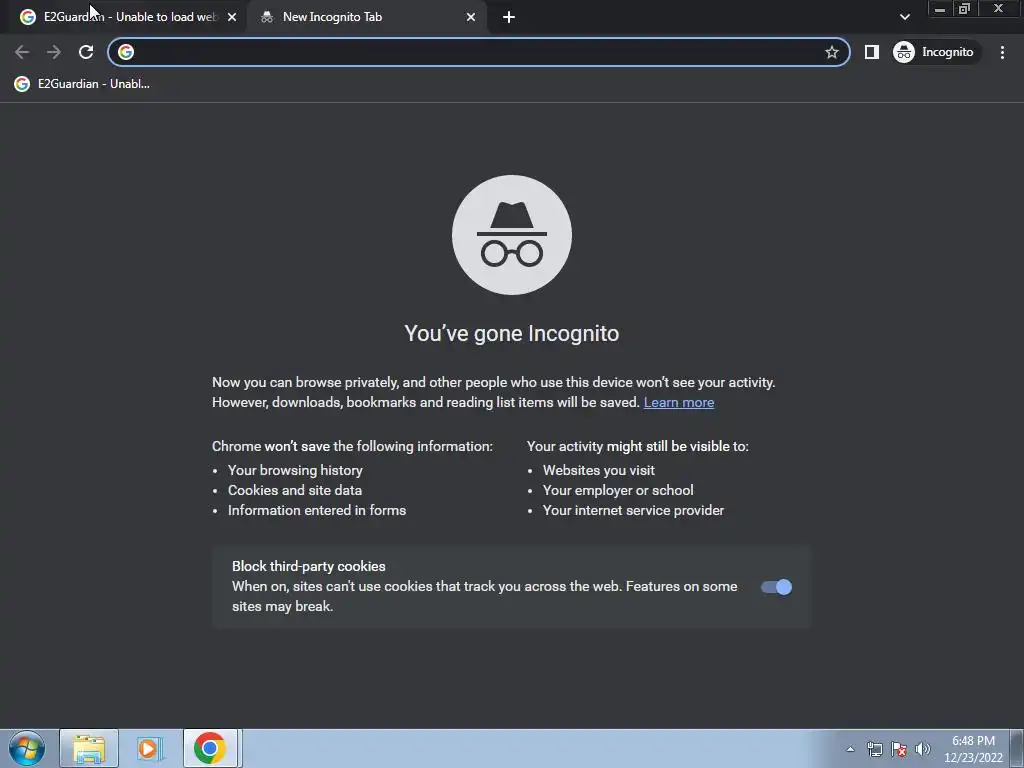1024x768 pixels.
Task: Open the Learn more link
Action: 679,402
